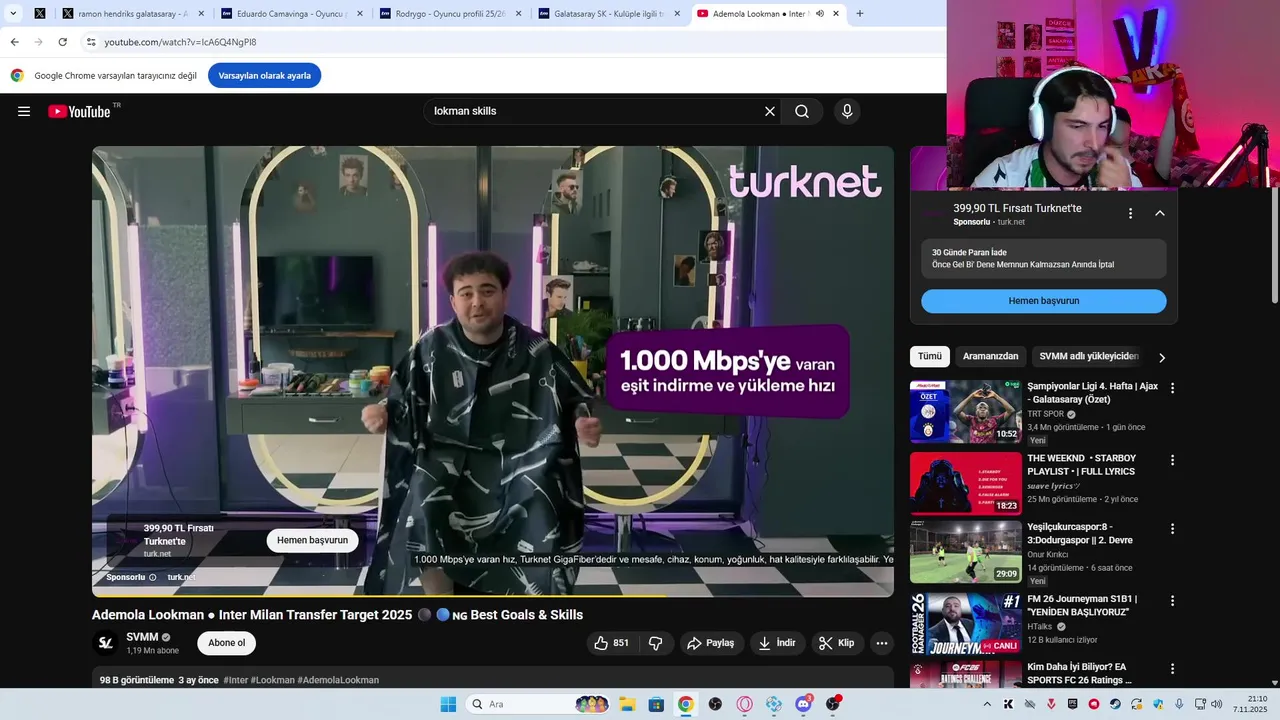
Task: Open the Windows Start menu
Action: [448, 704]
